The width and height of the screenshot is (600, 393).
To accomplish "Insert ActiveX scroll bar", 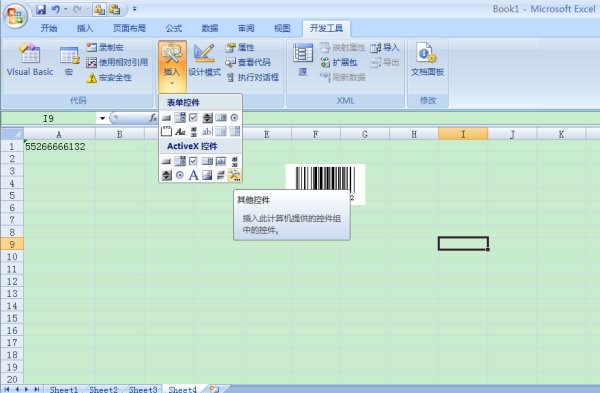I will point(234,161).
